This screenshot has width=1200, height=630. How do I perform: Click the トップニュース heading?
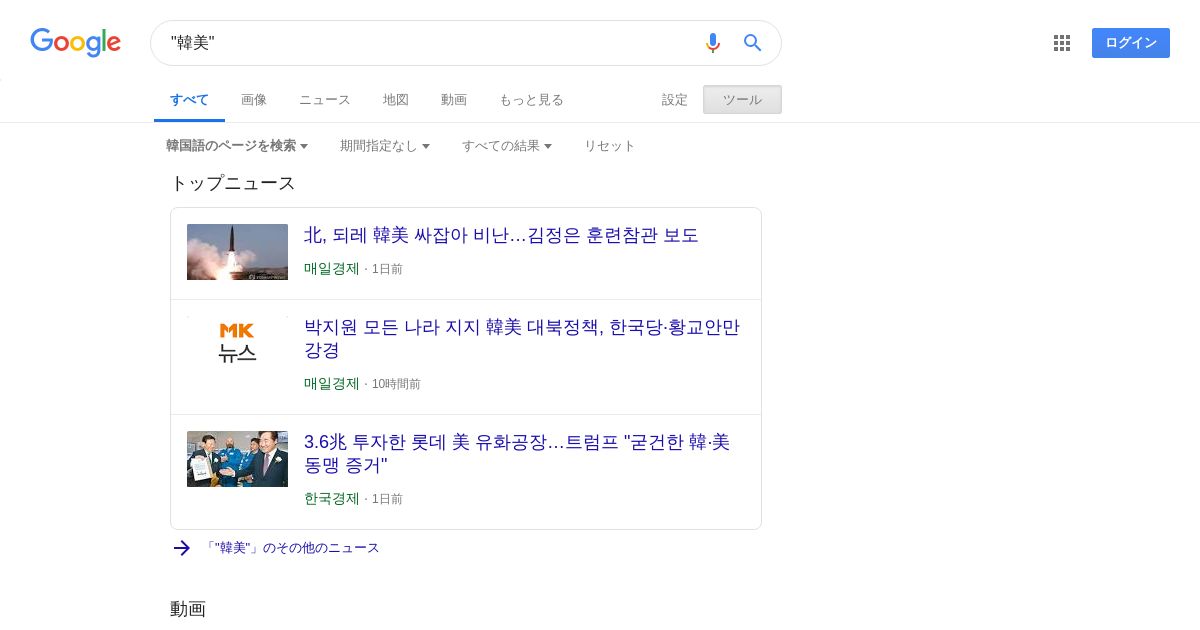(x=233, y=183)
